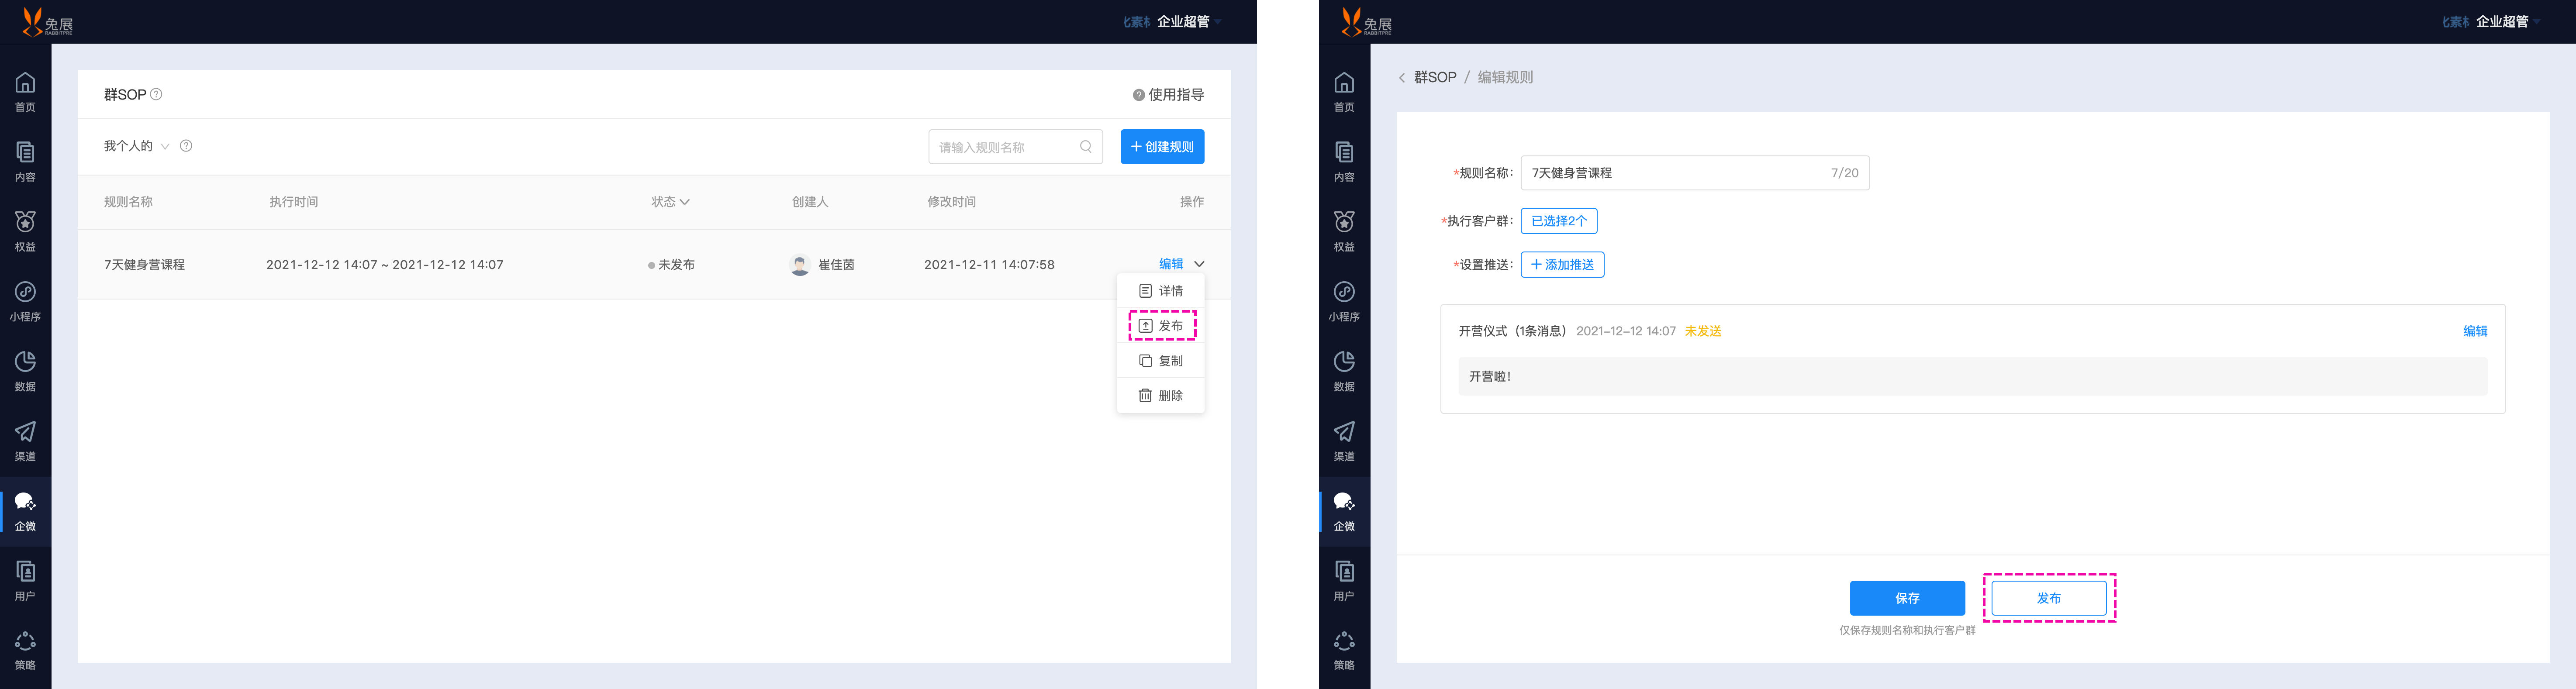Open 使用指导 link
This screenshot has width=2576, height=689.
pyautogui.click(x=1168, y=95)
